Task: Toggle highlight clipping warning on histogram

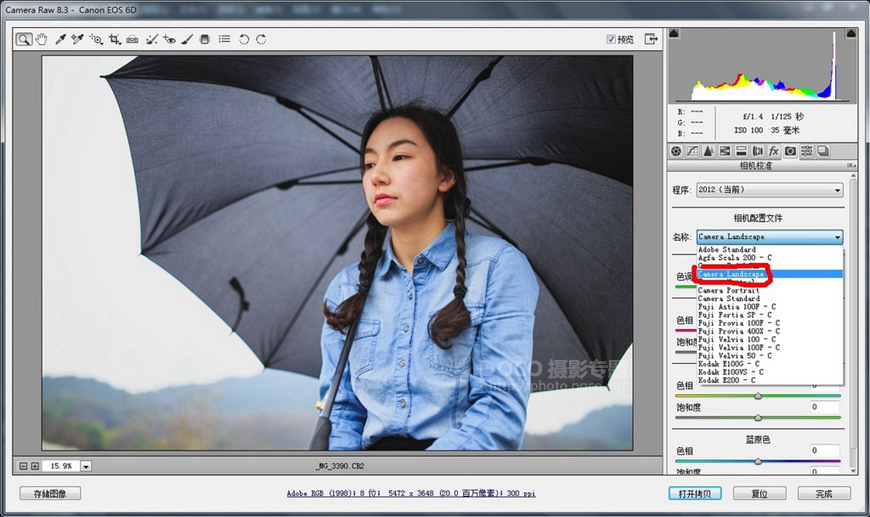Action: [x=851, y=33]
